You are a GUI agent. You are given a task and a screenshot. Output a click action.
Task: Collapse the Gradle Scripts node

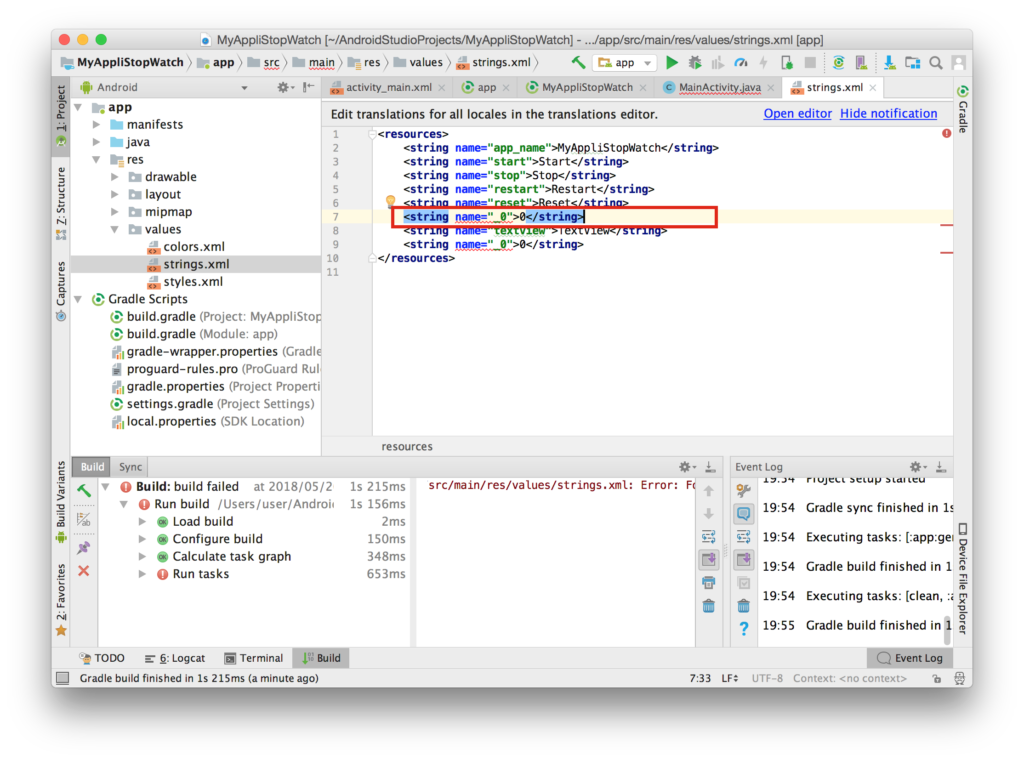click(79, 299)
